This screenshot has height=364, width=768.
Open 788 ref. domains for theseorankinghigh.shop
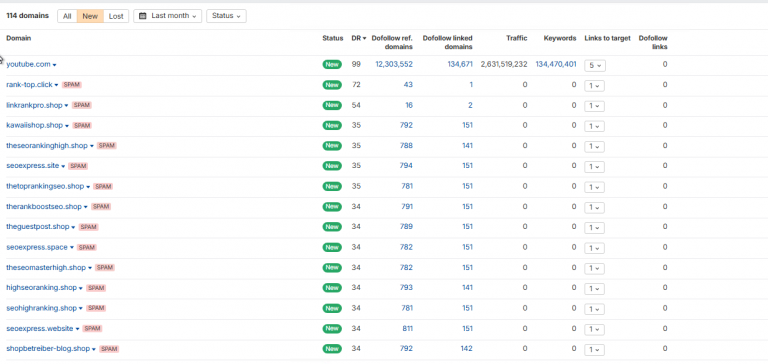(x=407, y=146)
